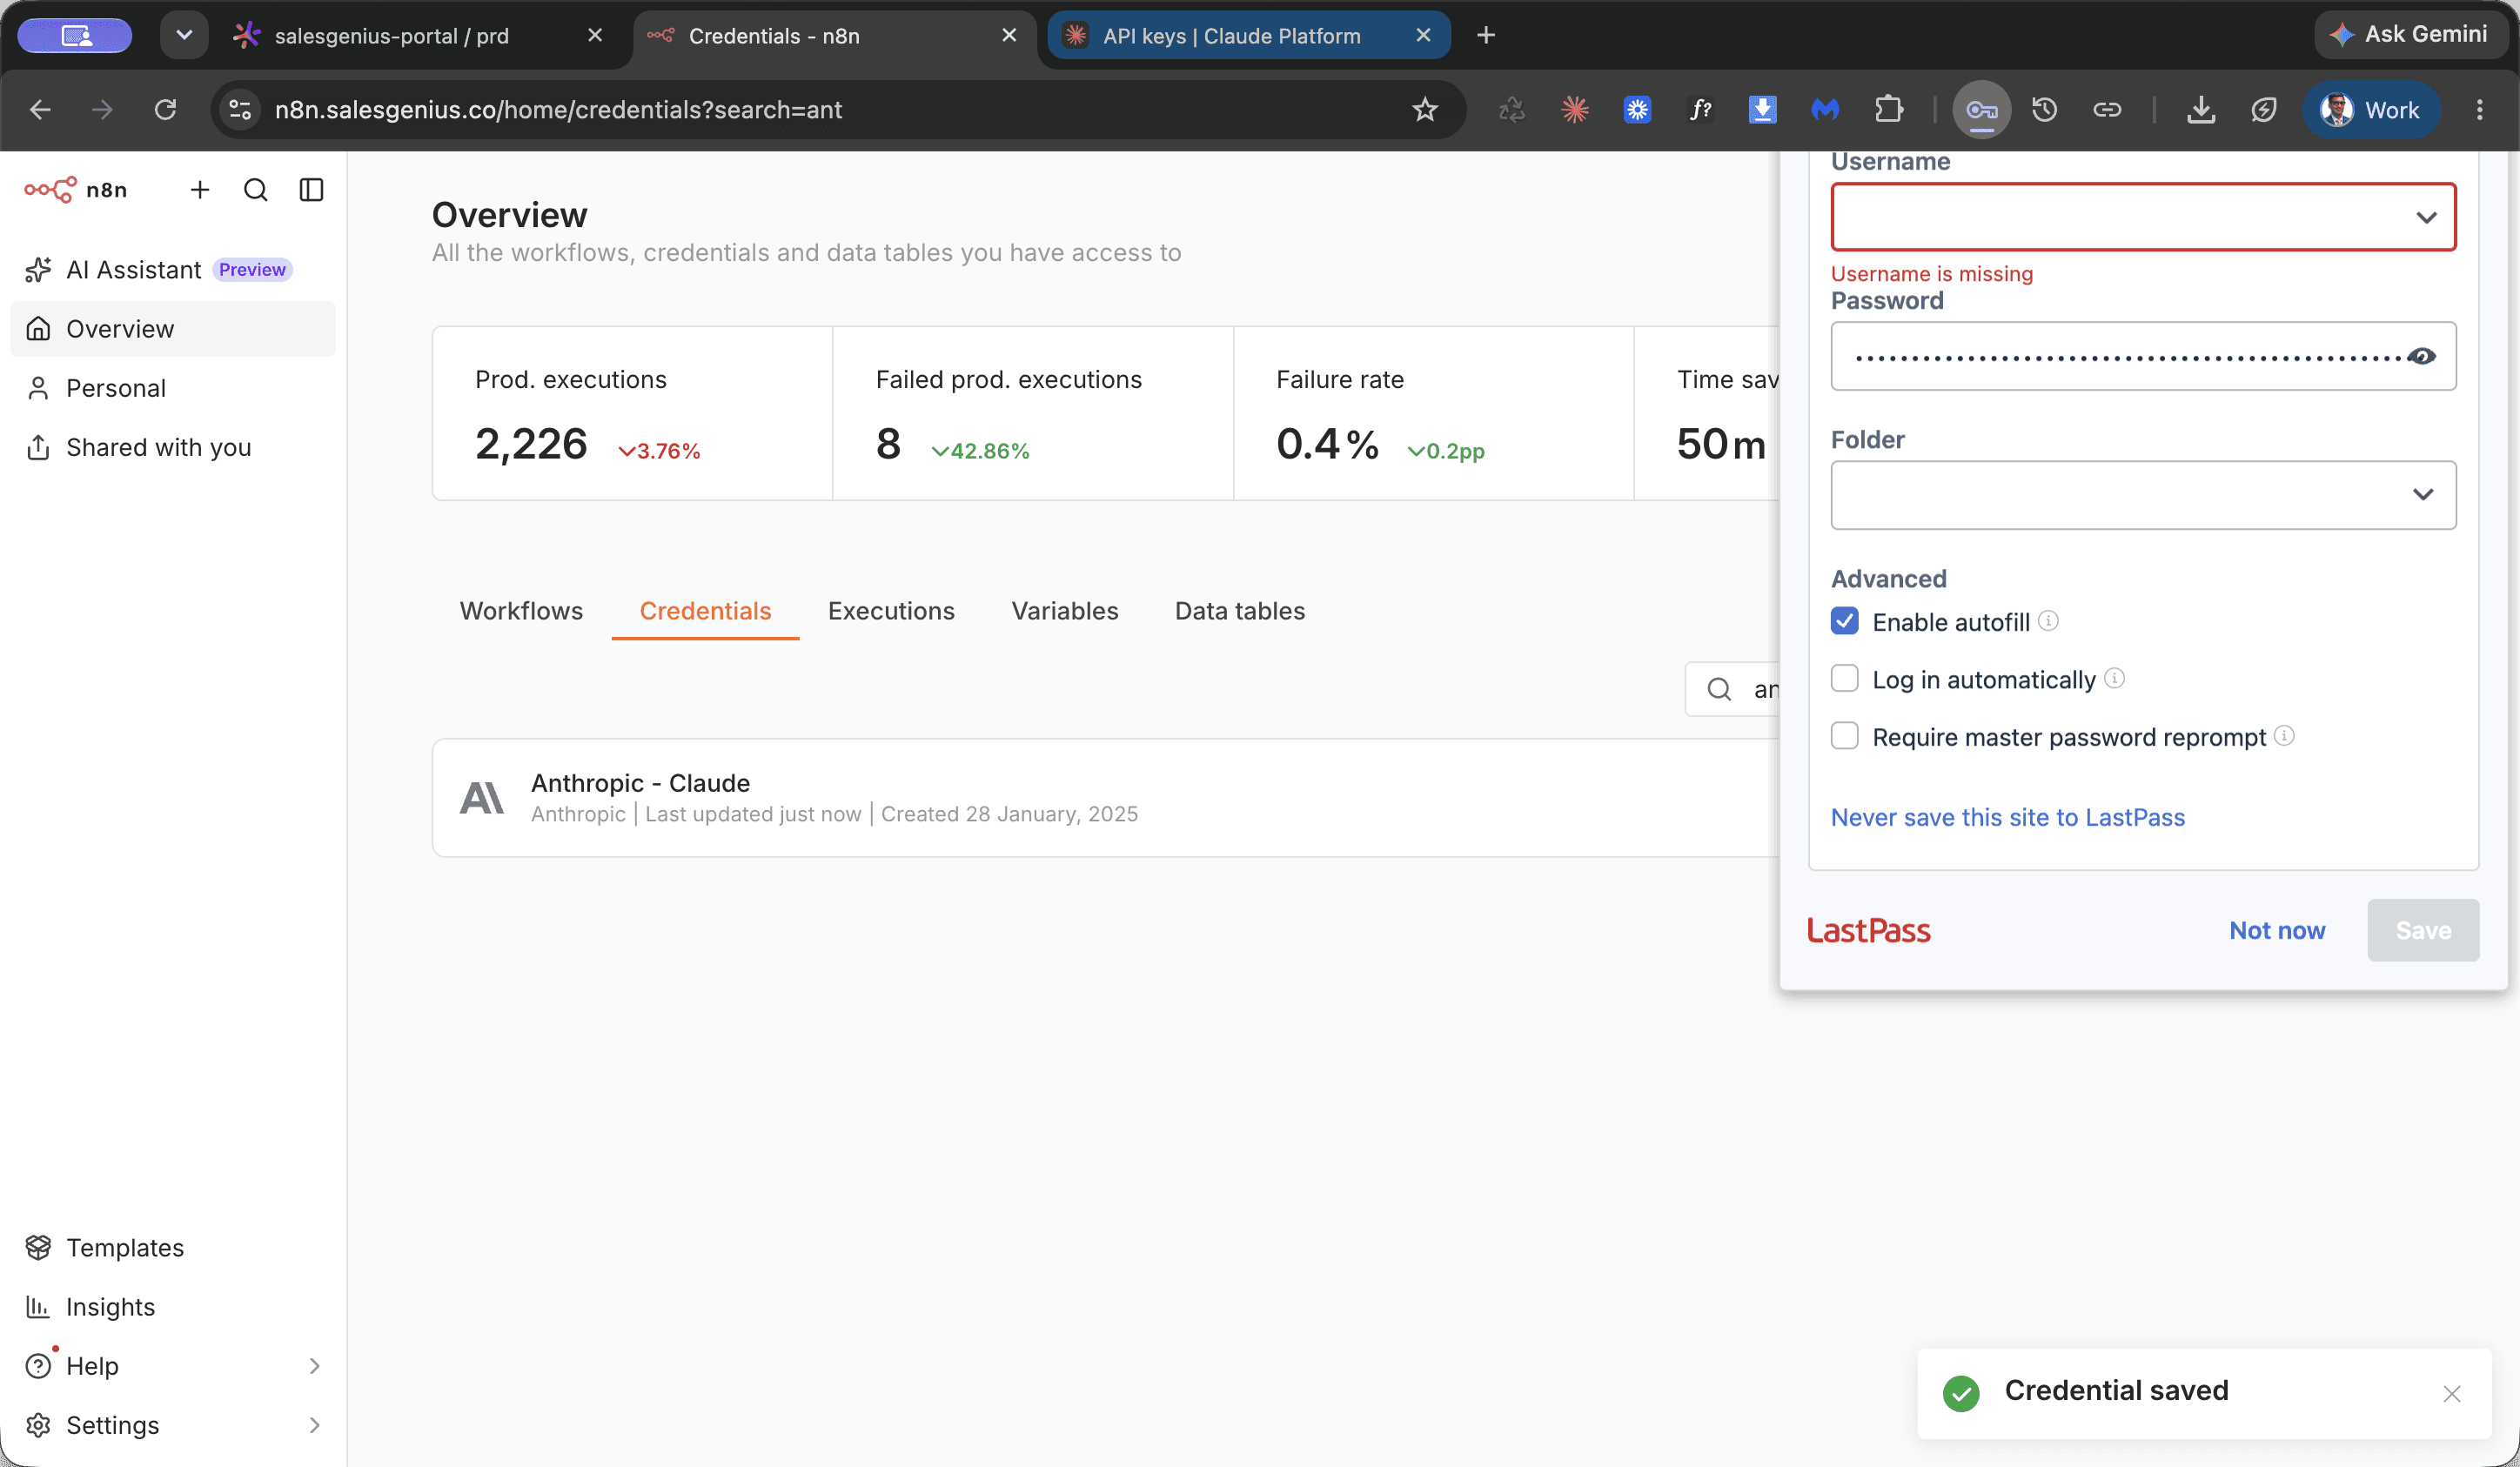
Task: Check the Log in automatically checkbox
Action: (1845, 679)
